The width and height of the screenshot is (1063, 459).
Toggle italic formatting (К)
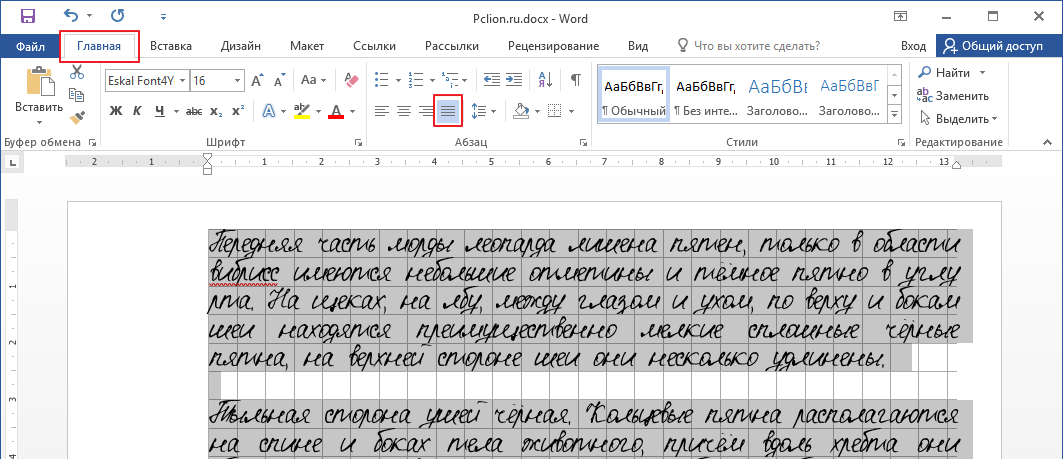(137, 110)
